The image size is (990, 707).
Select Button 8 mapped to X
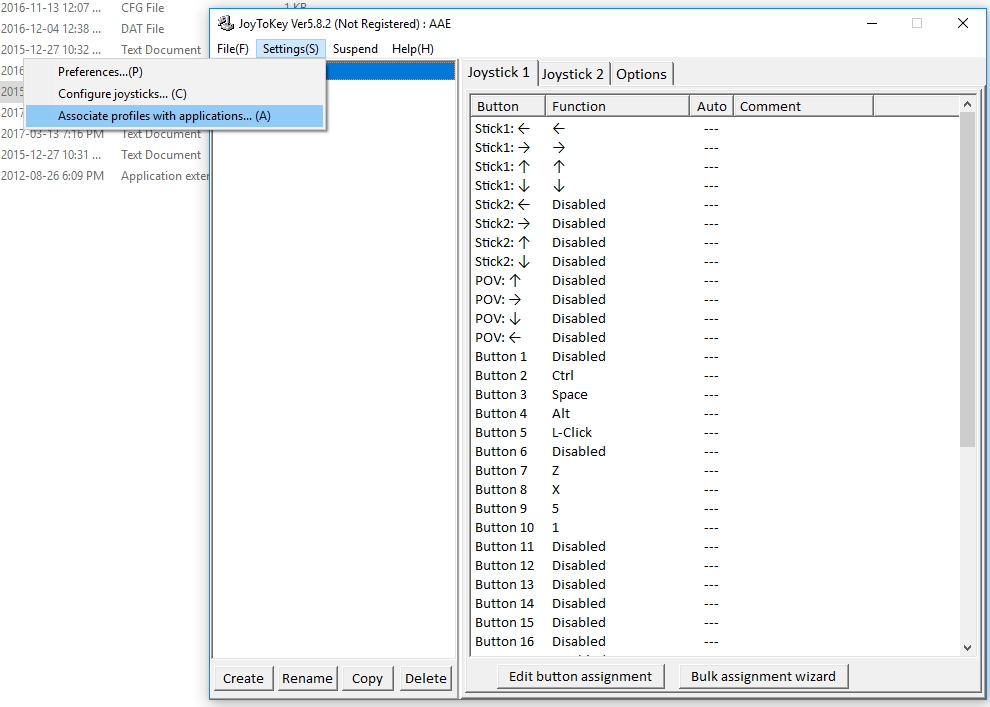pyautogui.click(x=715, y=489)
